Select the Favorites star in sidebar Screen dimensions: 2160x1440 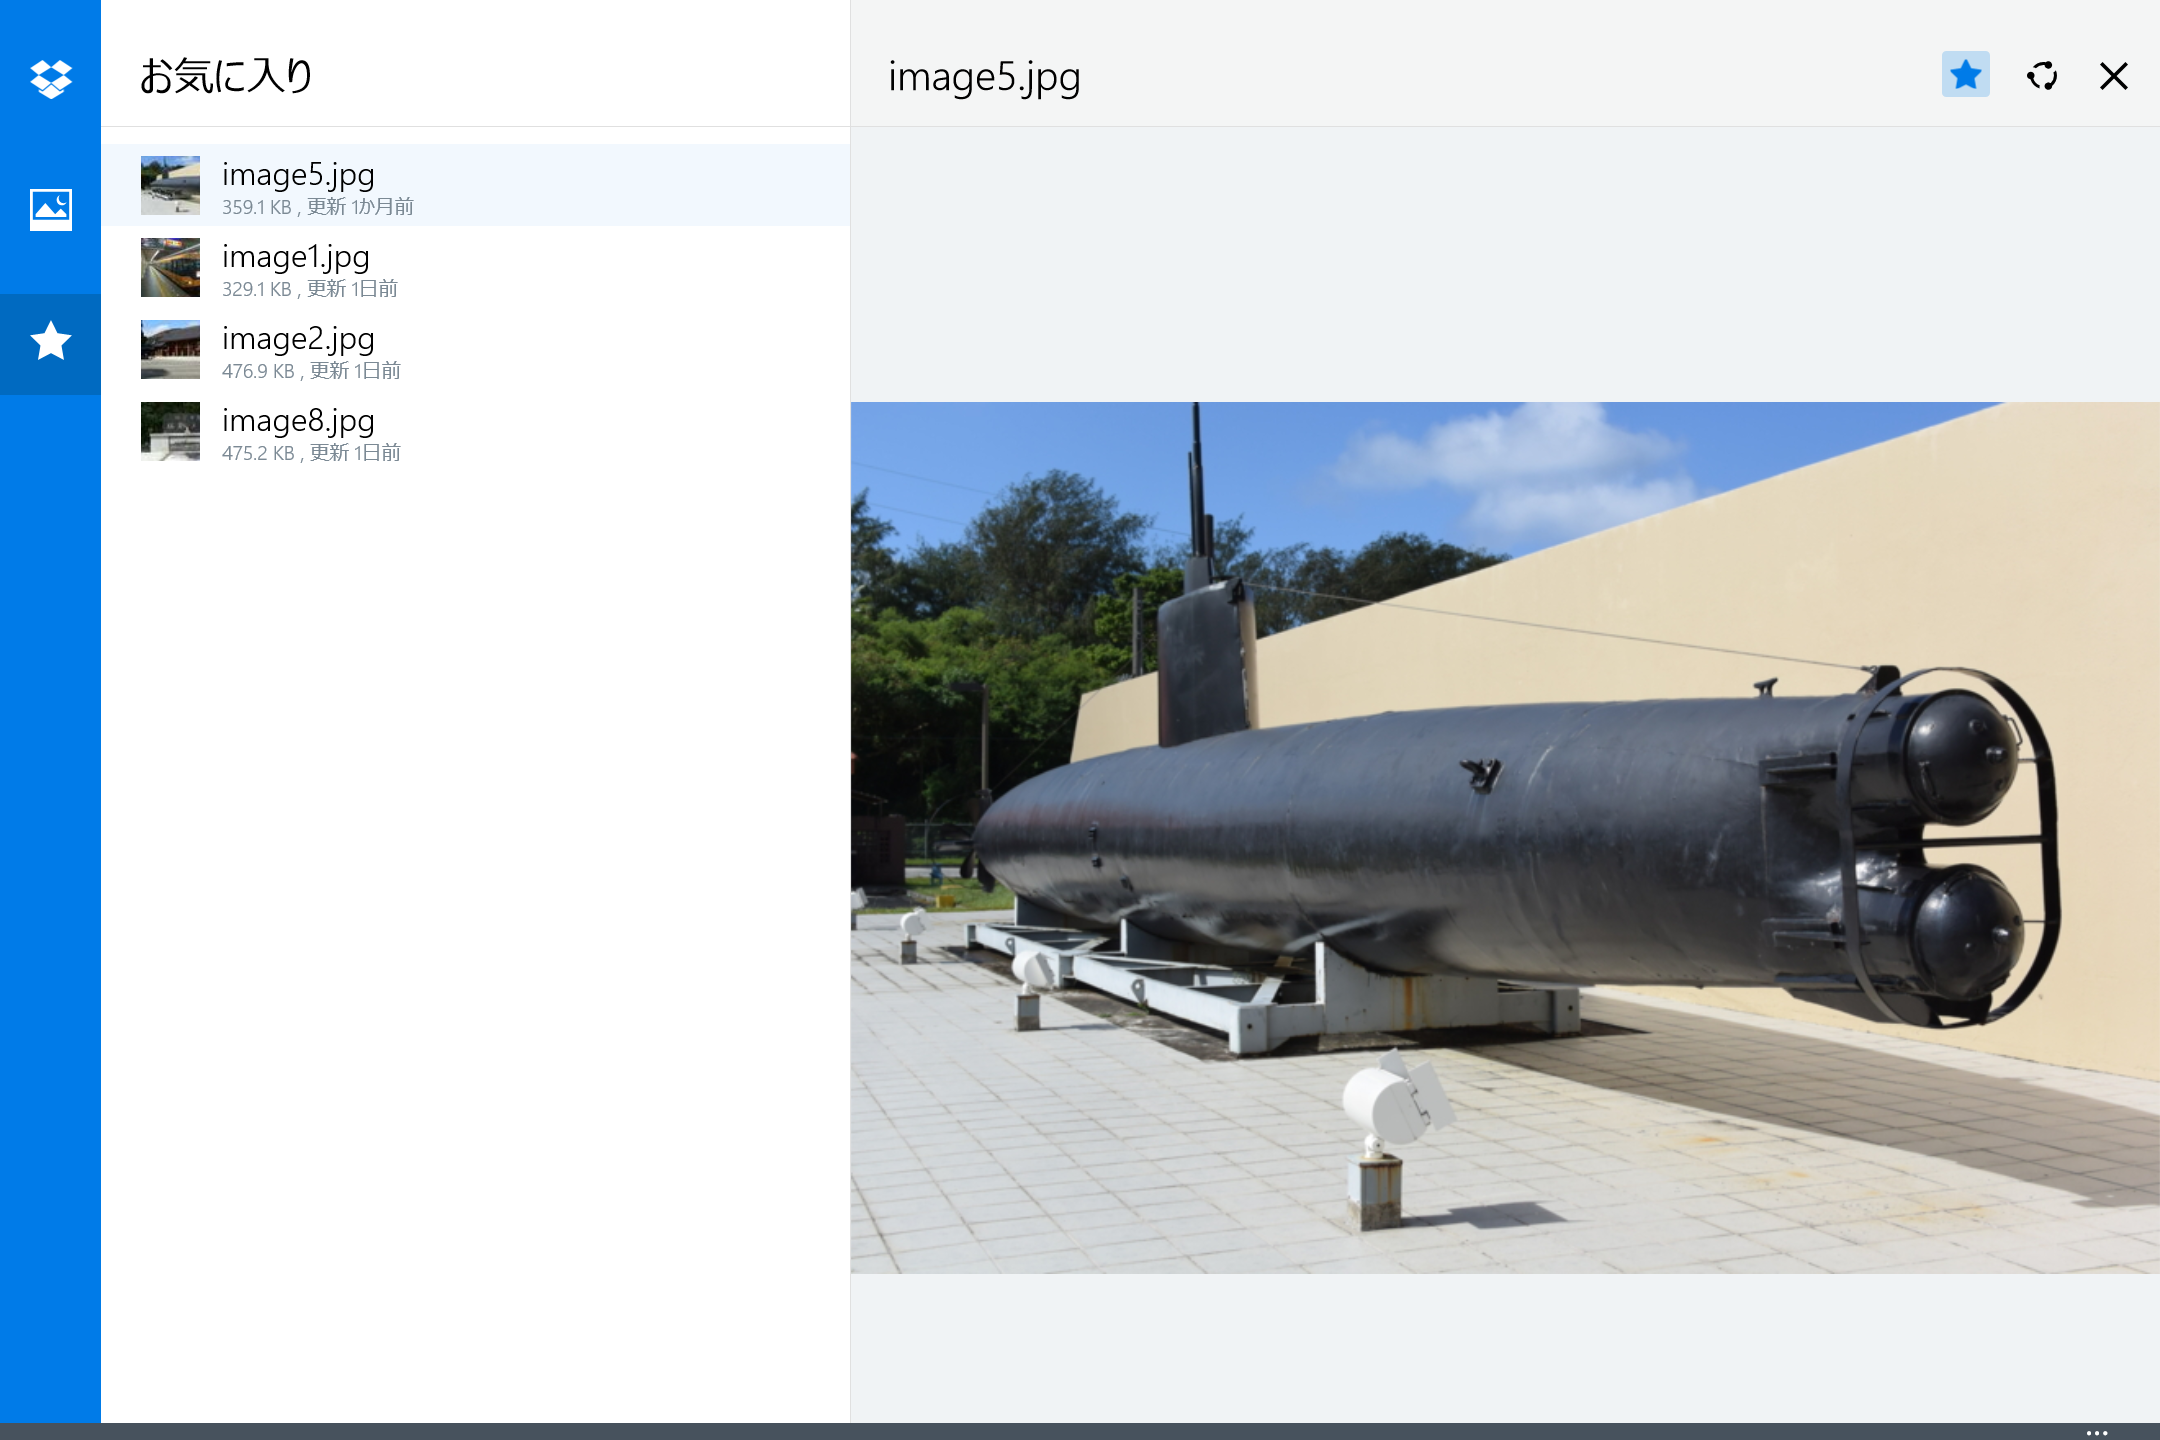pyautogui.click(x=50, y=342)
